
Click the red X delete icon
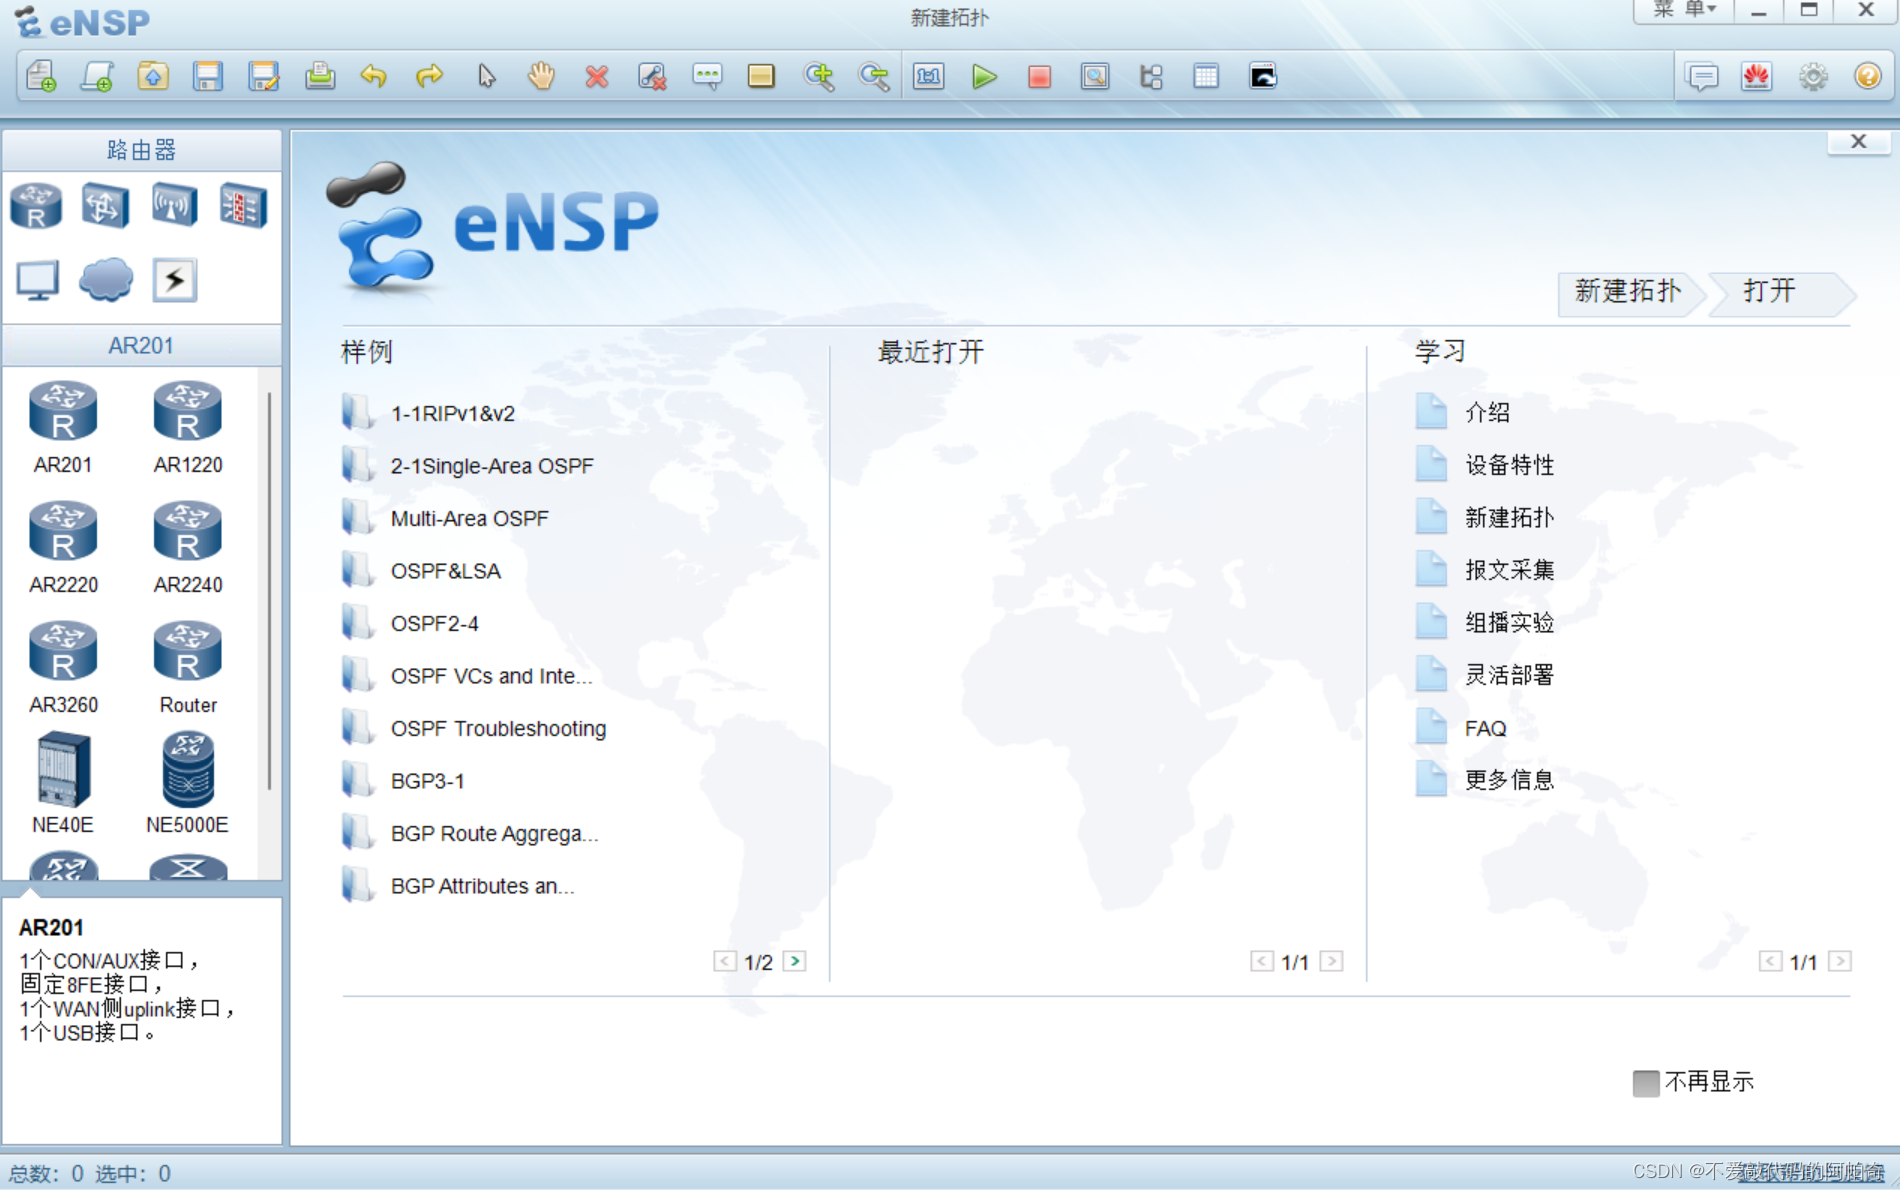(597, 76)
